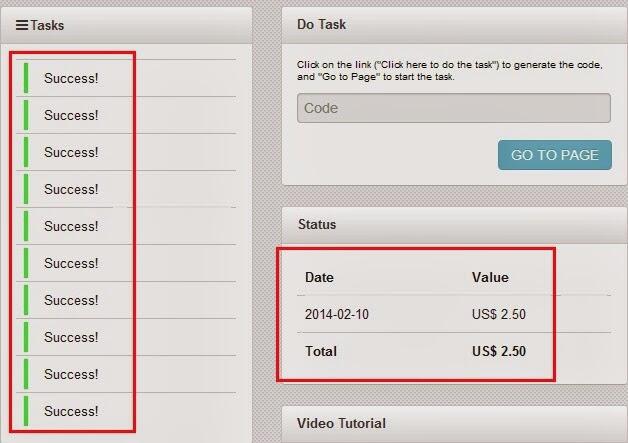Click the Status panel heading
628x443 pixels.
pyautogui.click(x=317, y=224)
